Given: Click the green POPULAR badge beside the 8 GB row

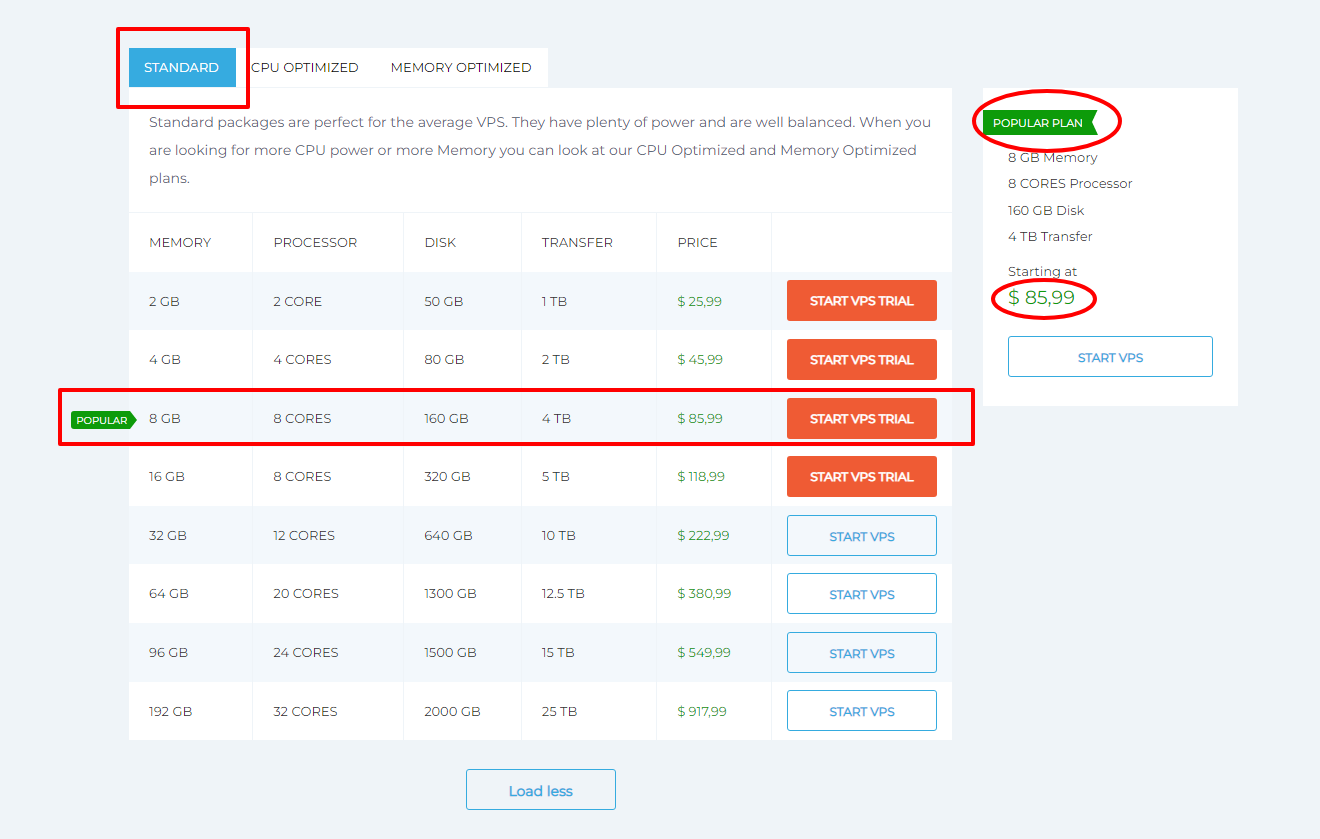Looking at the screenshot, I should [103, 420].
